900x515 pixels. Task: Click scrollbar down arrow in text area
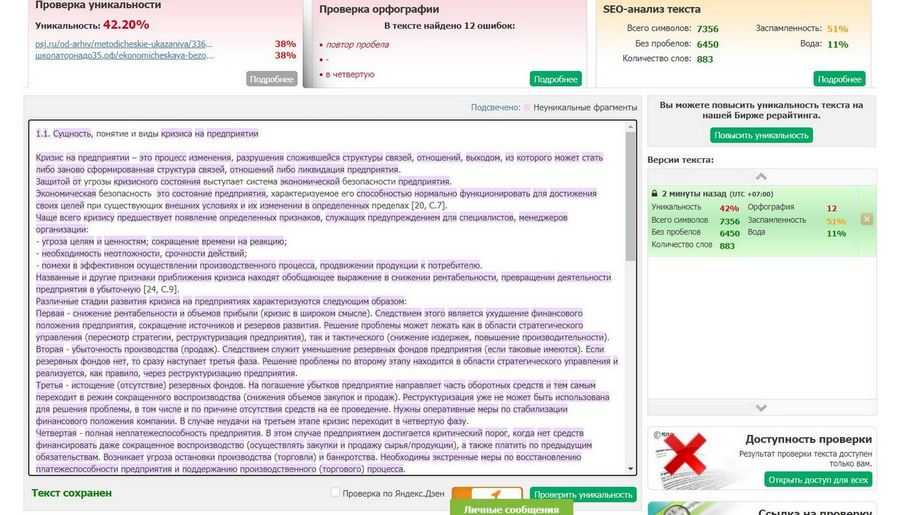[x=630, y=469]
